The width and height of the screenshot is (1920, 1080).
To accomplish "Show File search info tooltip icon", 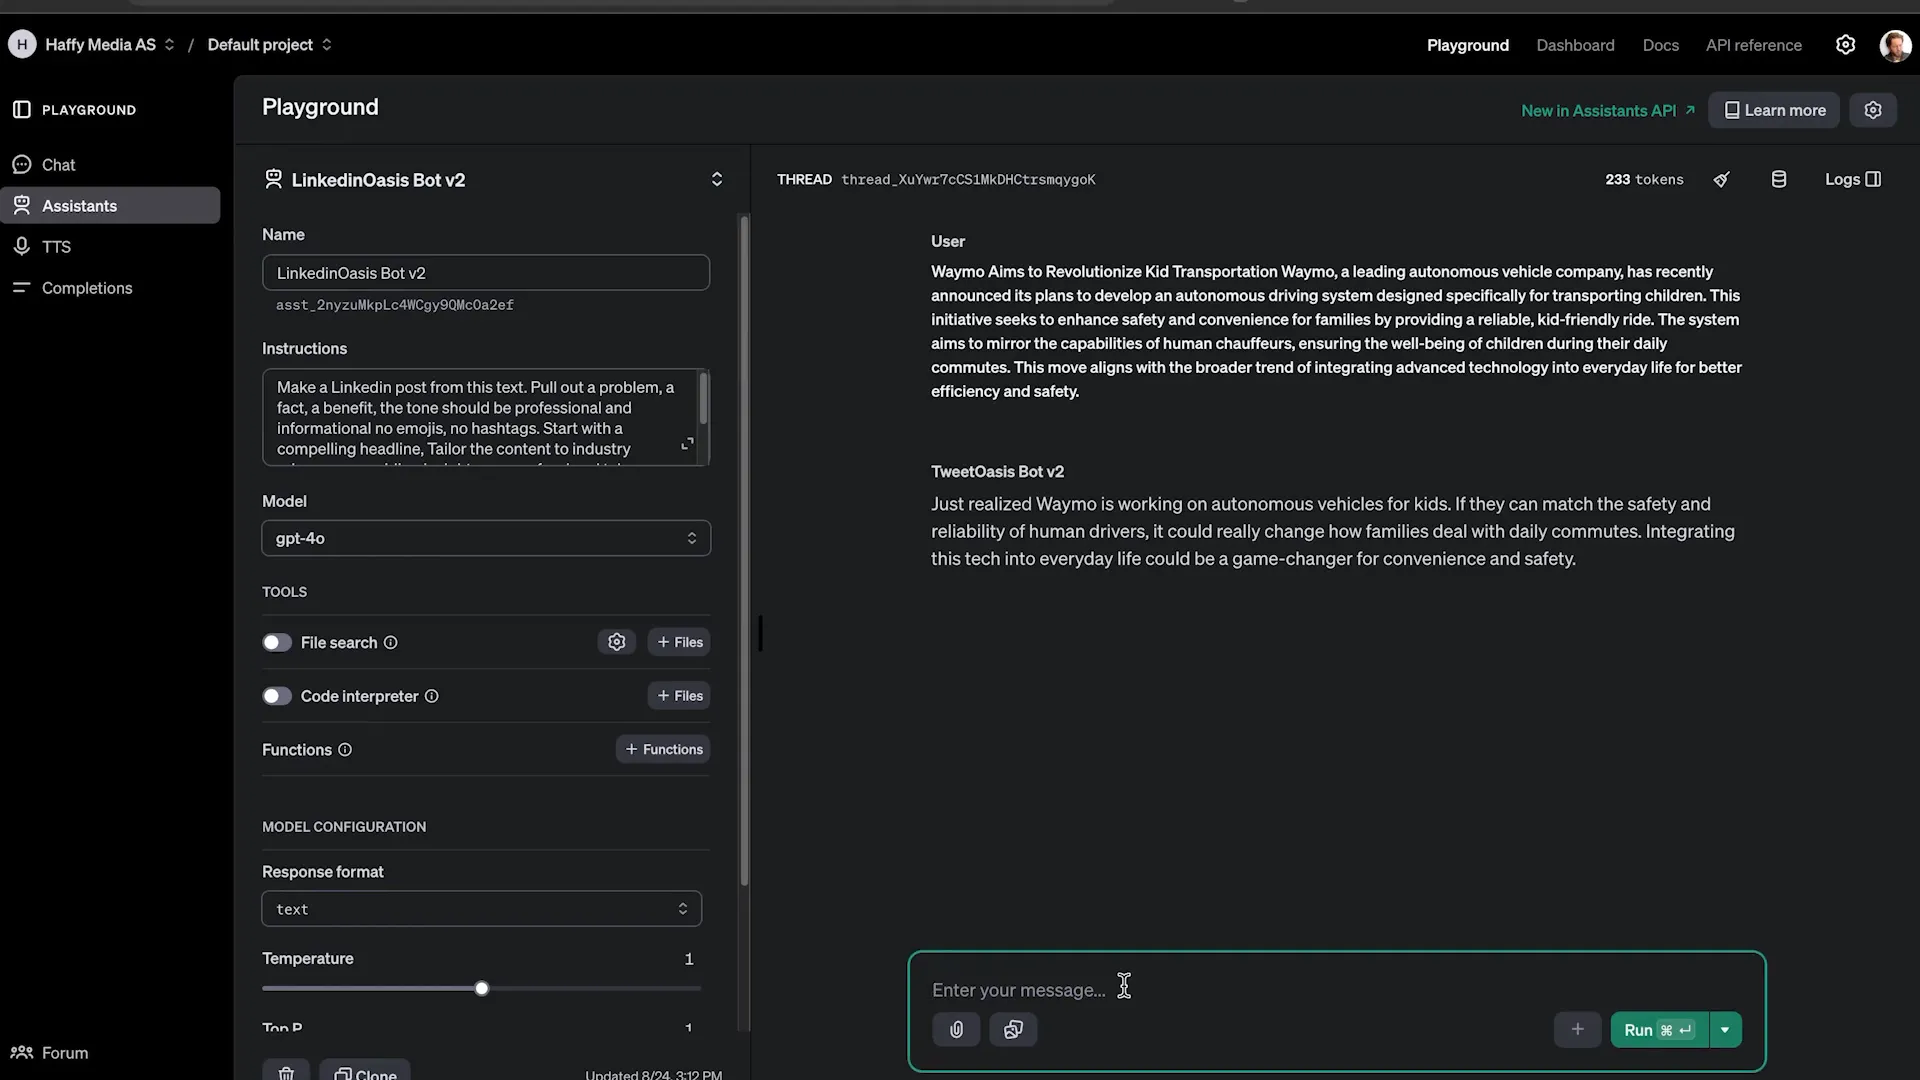I will coord(391,643).
